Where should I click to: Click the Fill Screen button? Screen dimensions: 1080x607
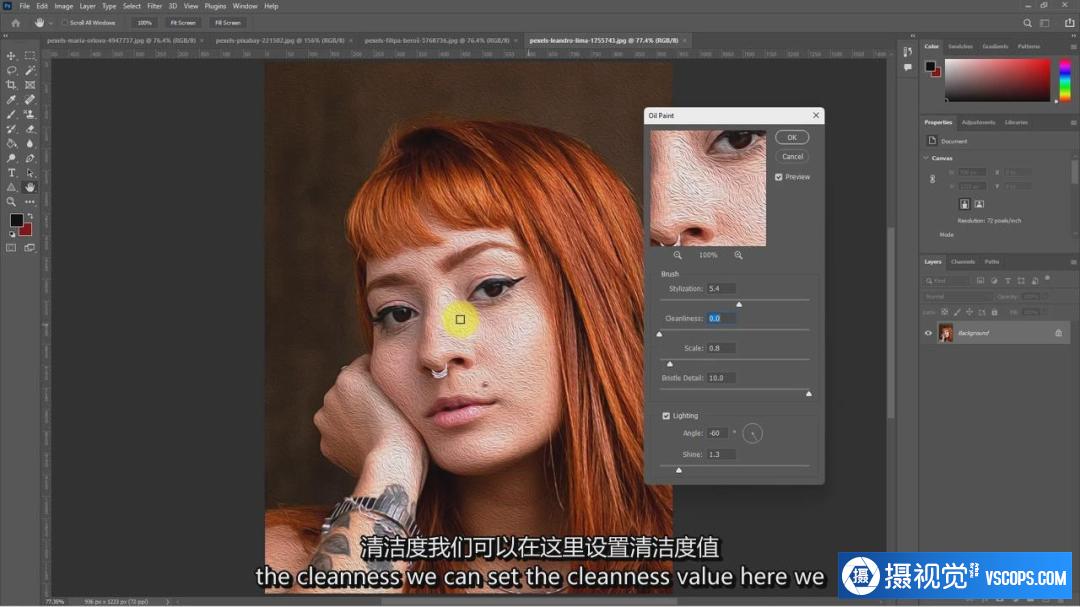coord(227,23)
